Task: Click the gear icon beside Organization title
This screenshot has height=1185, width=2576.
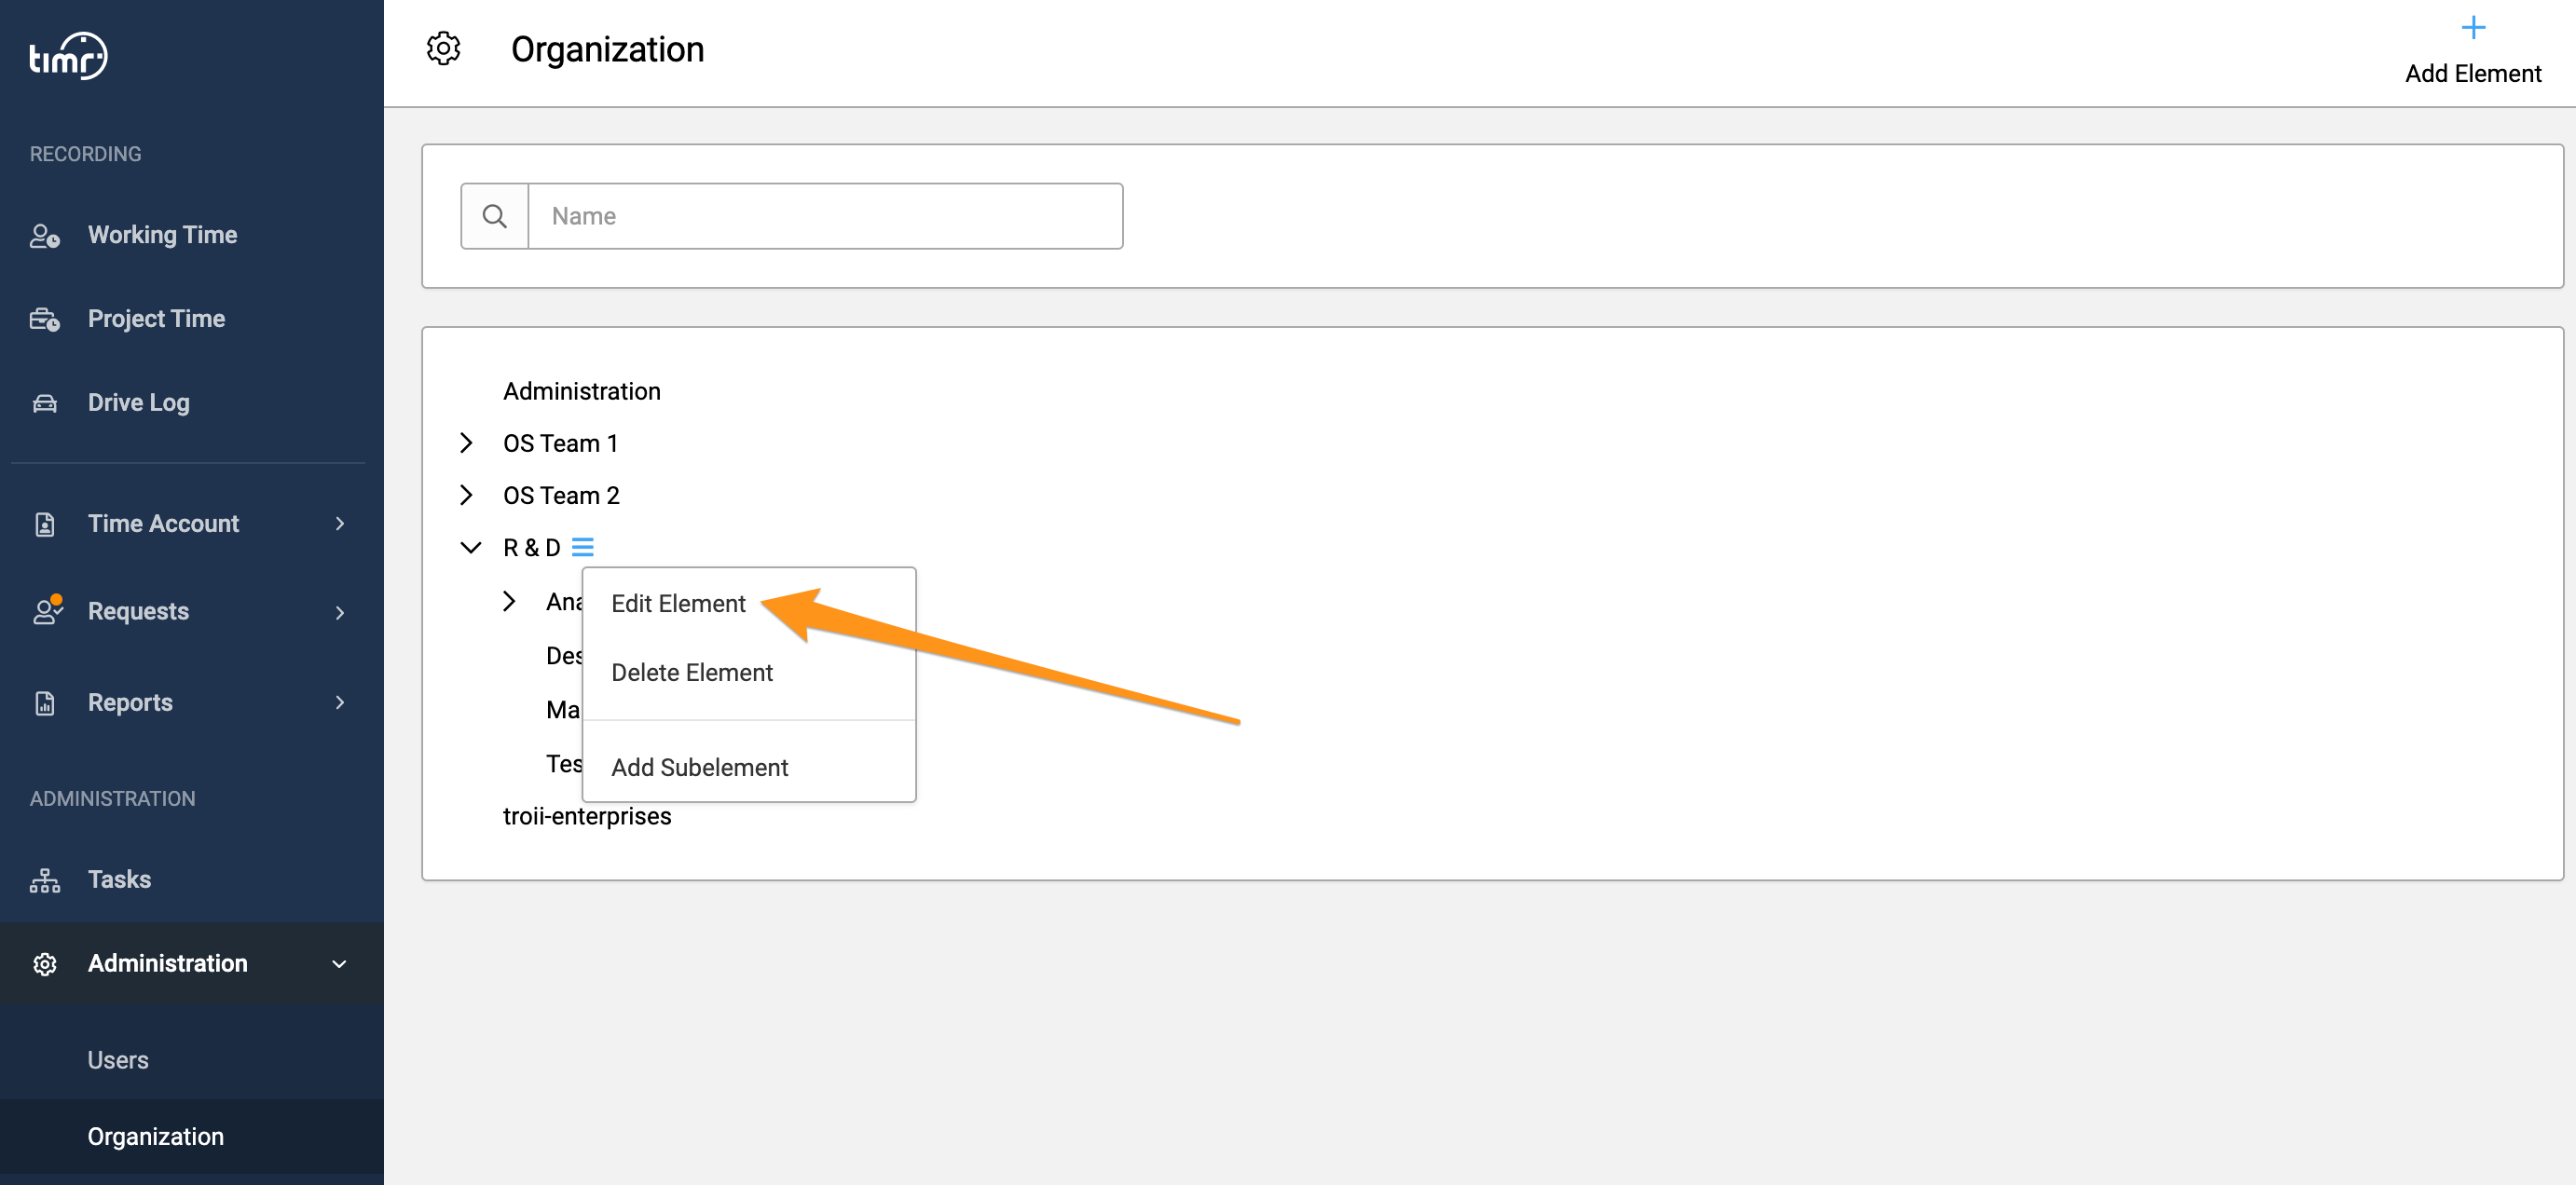Action: (x=443, y=49)
